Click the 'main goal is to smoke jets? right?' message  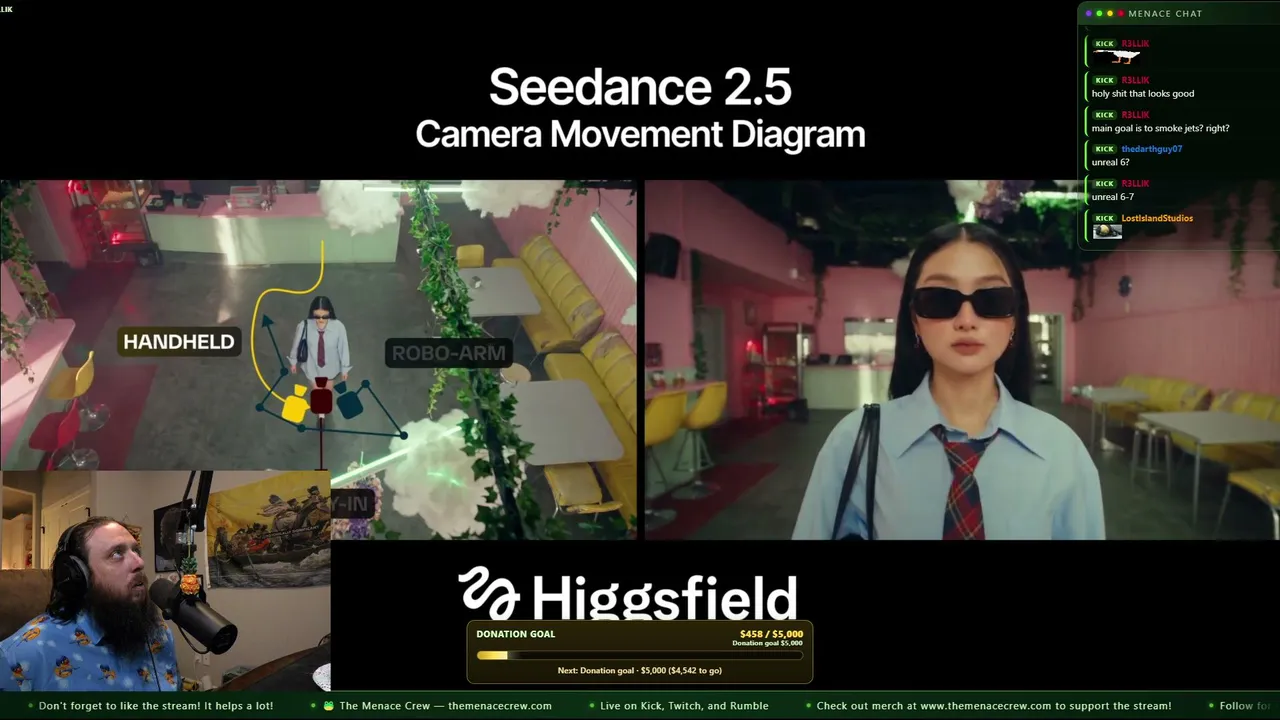1161,128
